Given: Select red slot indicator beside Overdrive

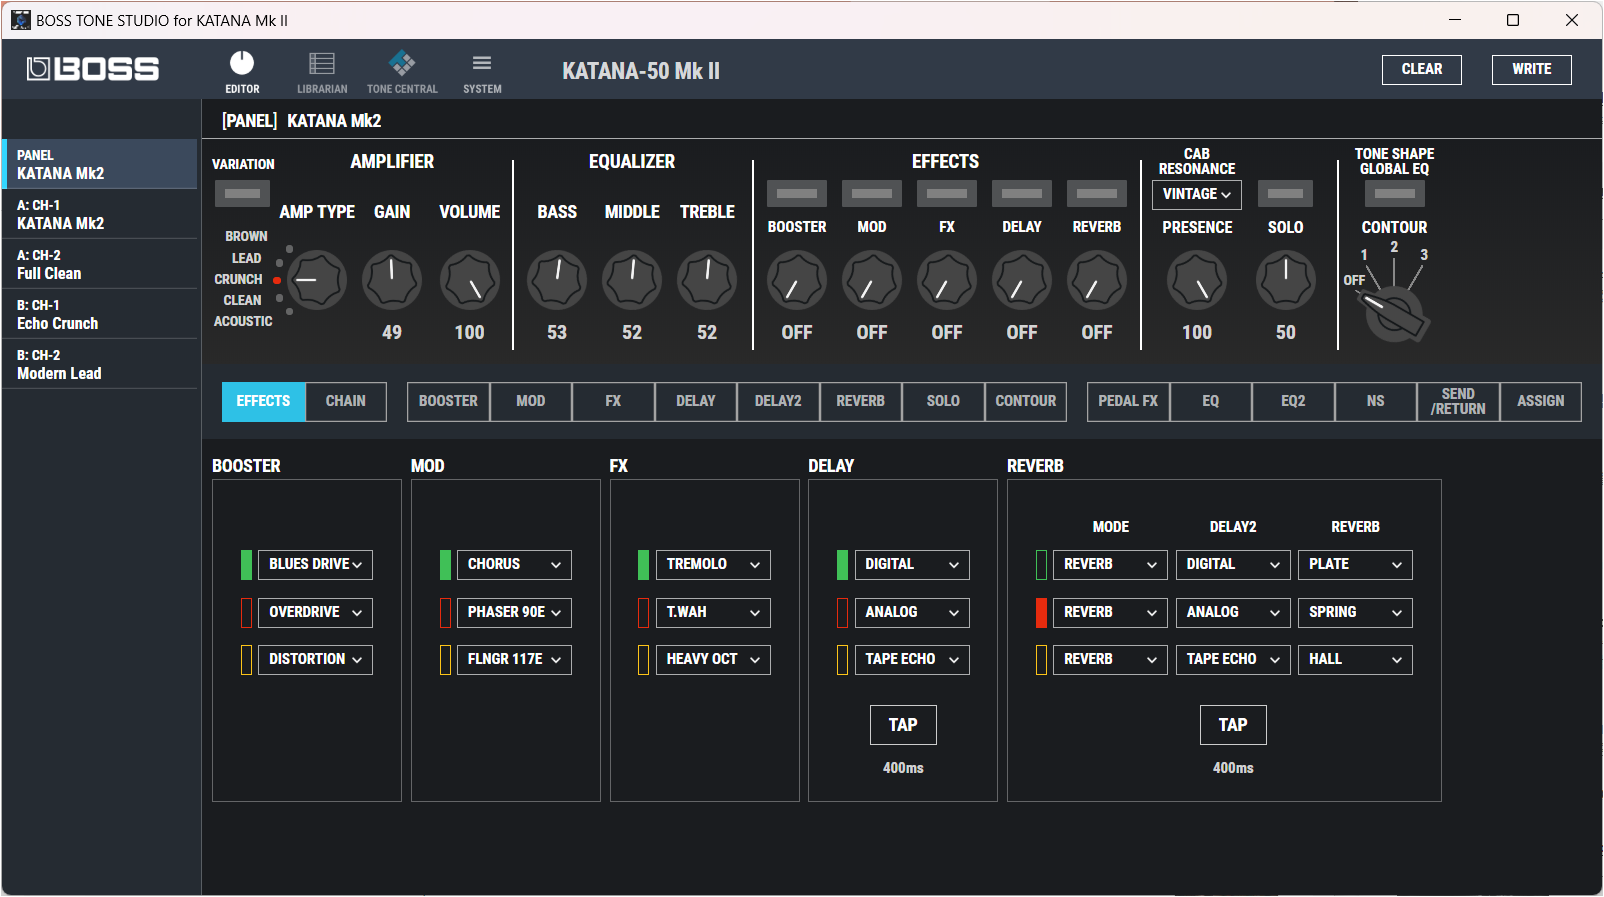Looking at the screenshot, I should (x=246, y=613).
